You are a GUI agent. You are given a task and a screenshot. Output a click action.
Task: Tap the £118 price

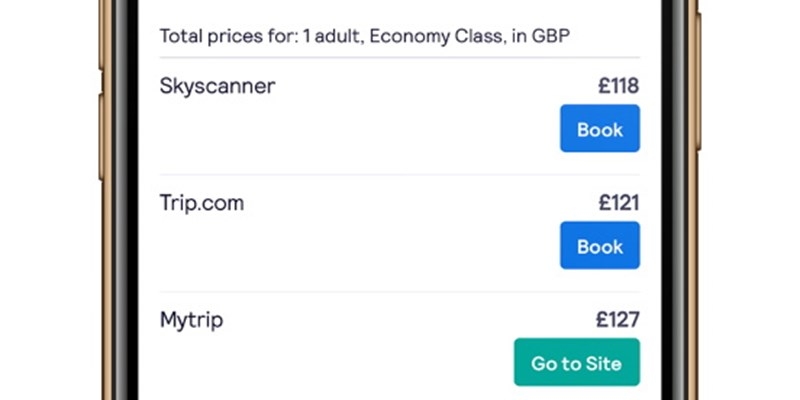pyautogui.click(x=618, y=86)
